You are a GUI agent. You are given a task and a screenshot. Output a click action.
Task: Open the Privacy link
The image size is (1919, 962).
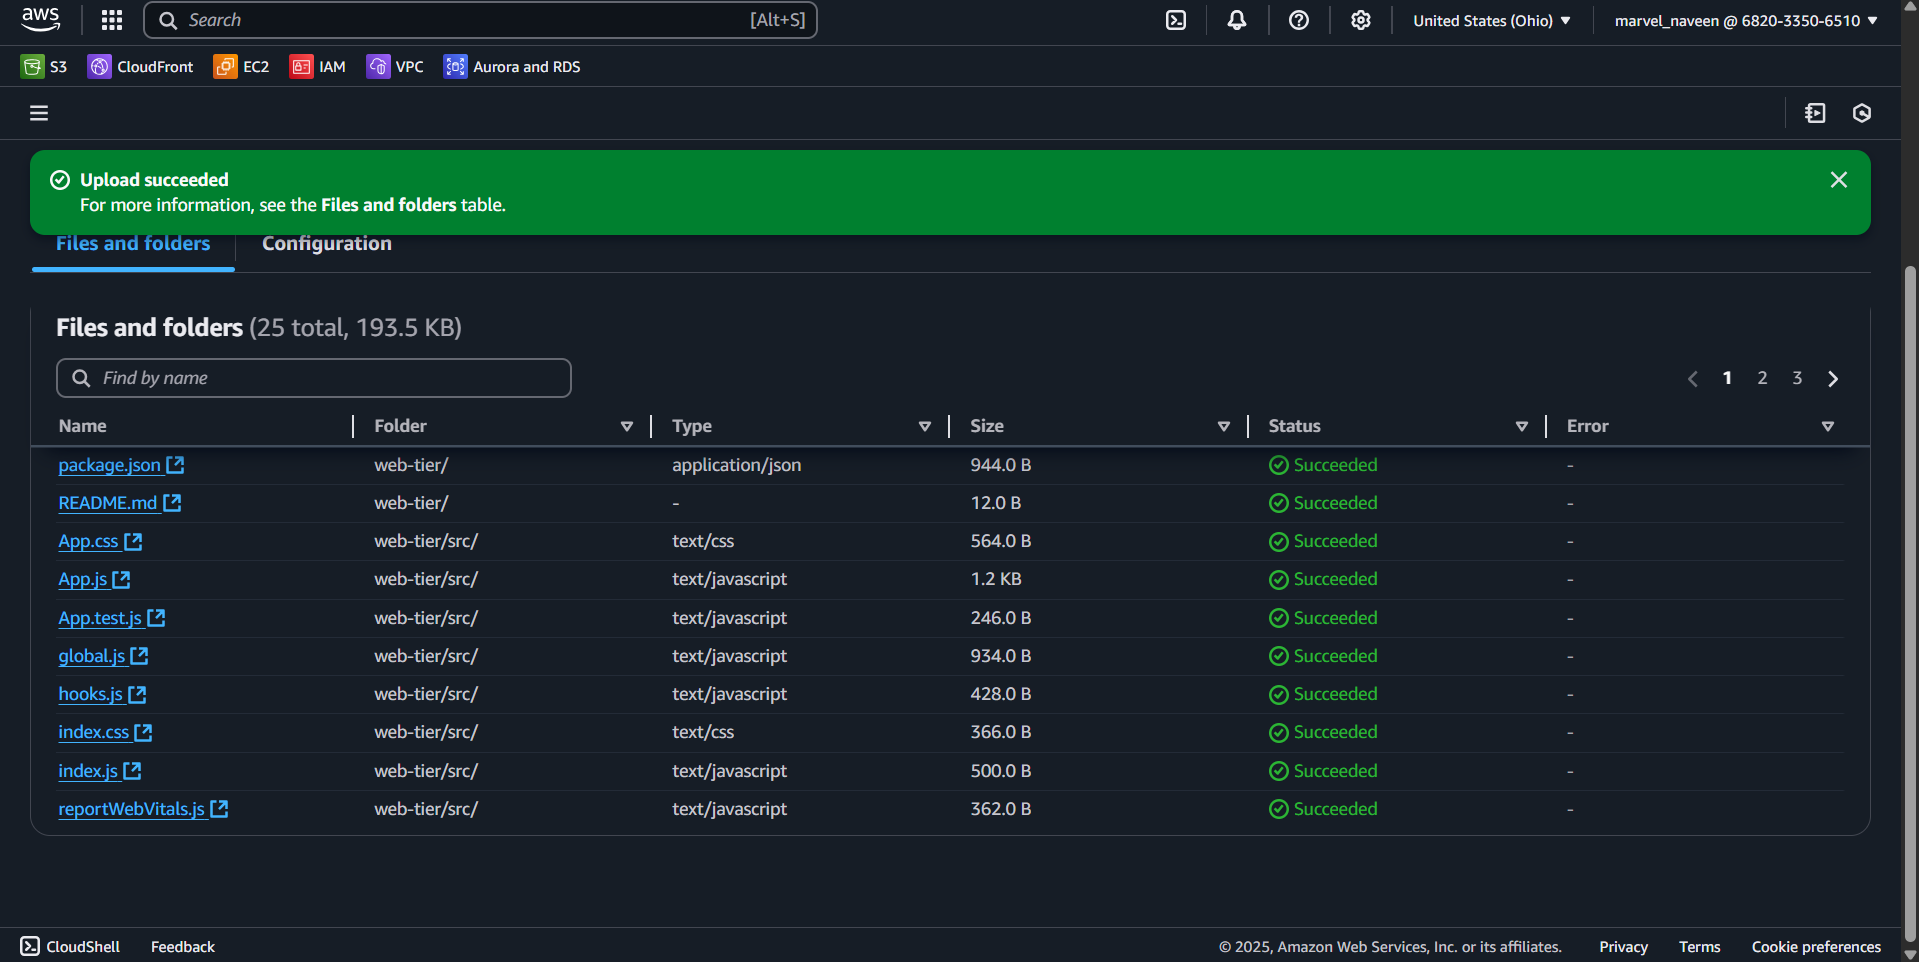[x=1623, y=946]
